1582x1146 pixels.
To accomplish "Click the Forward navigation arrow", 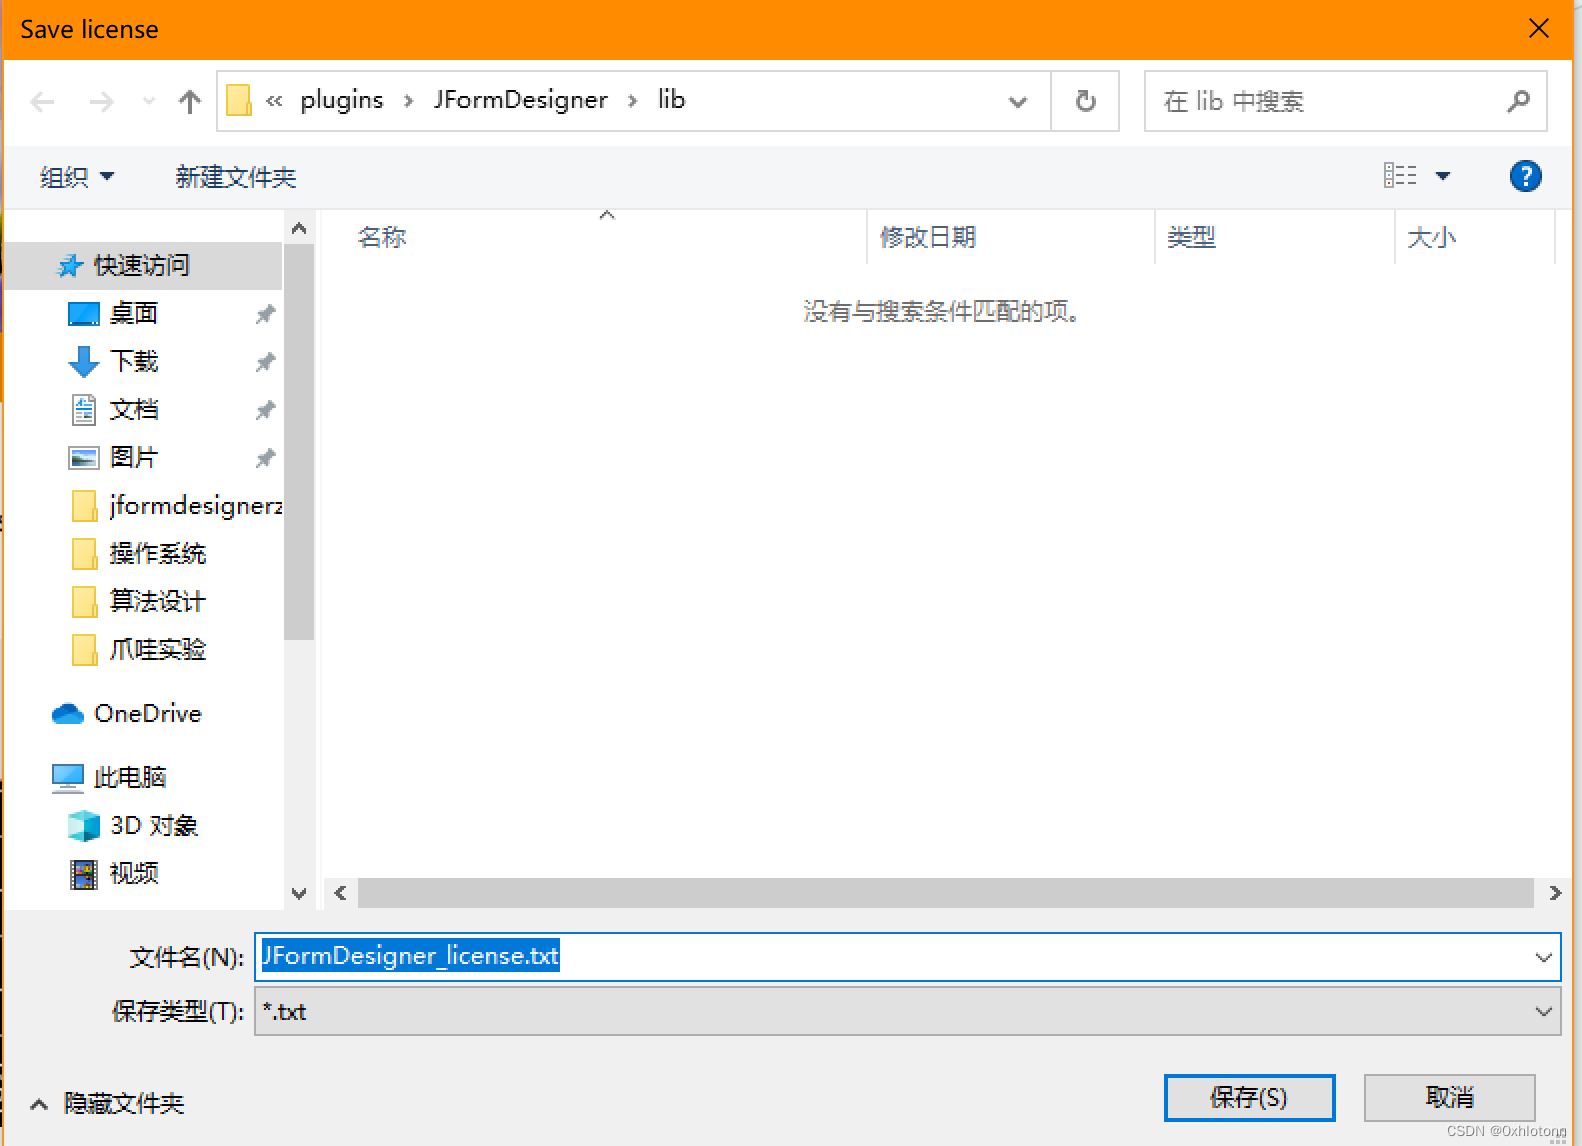I will (x=101, y=101).
